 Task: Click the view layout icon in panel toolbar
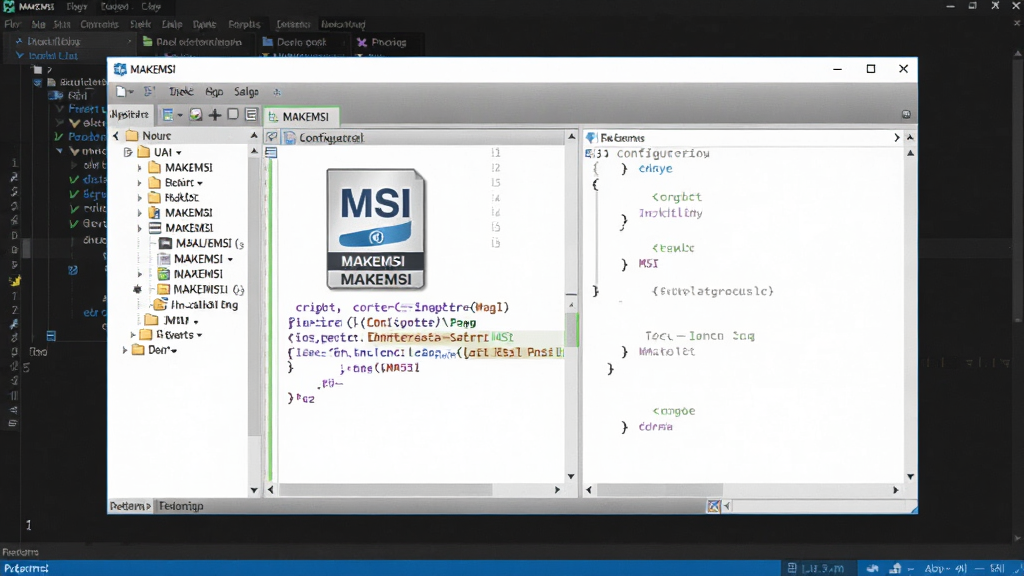pyautogui.click(x=168, y=115)
